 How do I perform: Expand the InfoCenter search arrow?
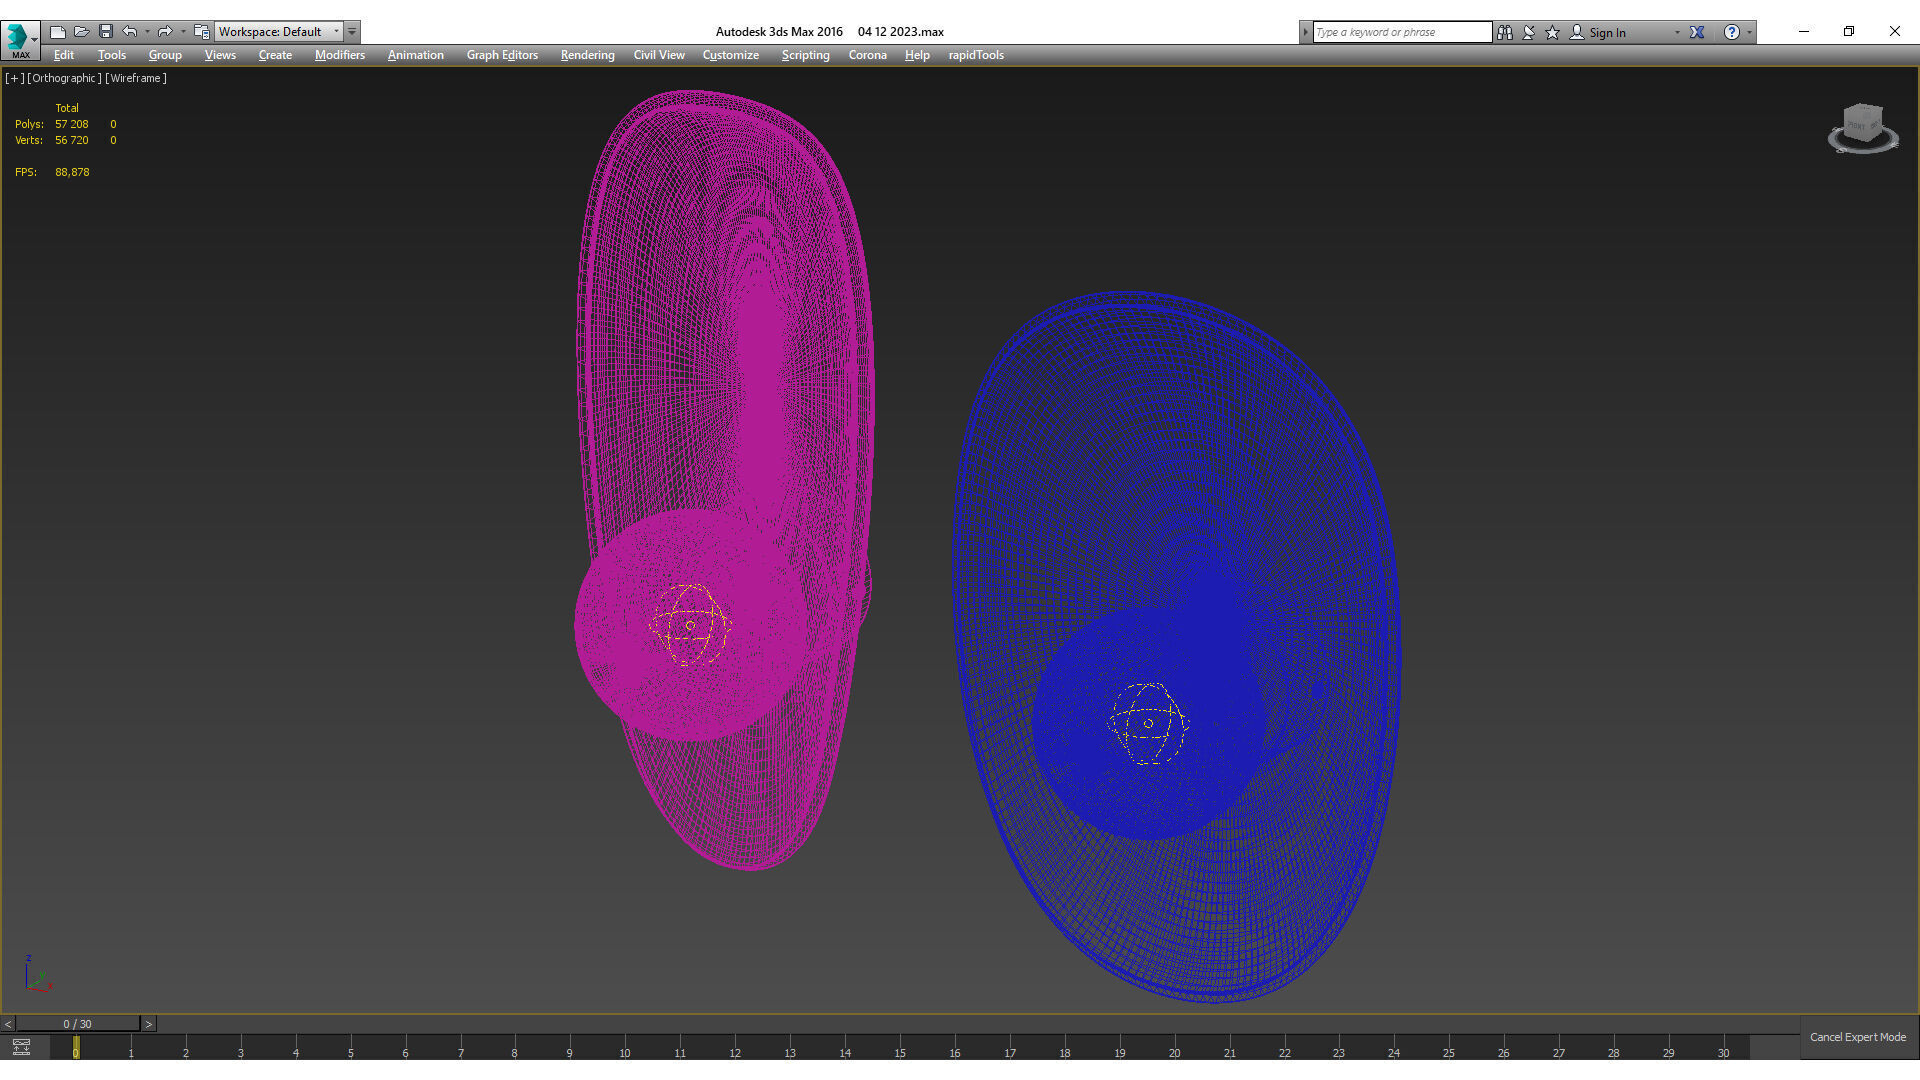point(1305,32)
